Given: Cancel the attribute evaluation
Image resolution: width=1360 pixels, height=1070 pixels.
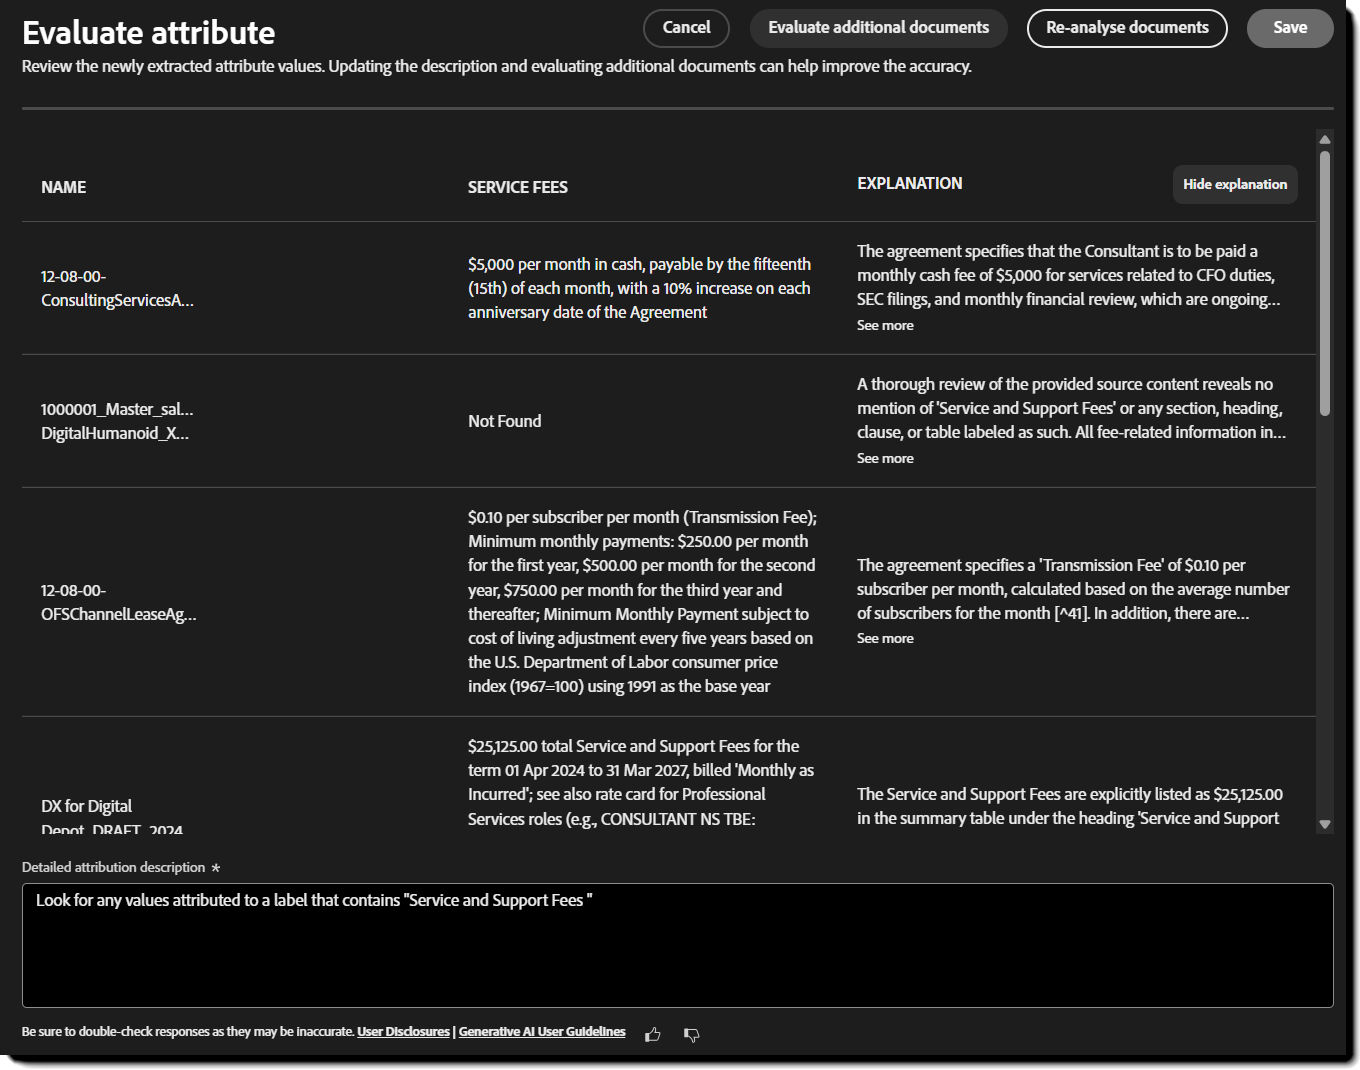Looking at the screenshot, I should [686, 28].
